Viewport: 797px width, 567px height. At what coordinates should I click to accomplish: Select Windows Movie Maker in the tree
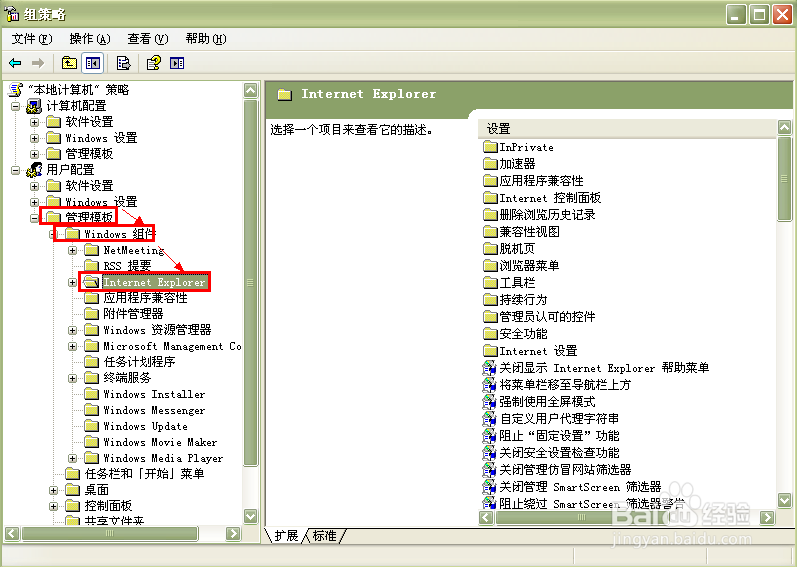tap(160, 442)
